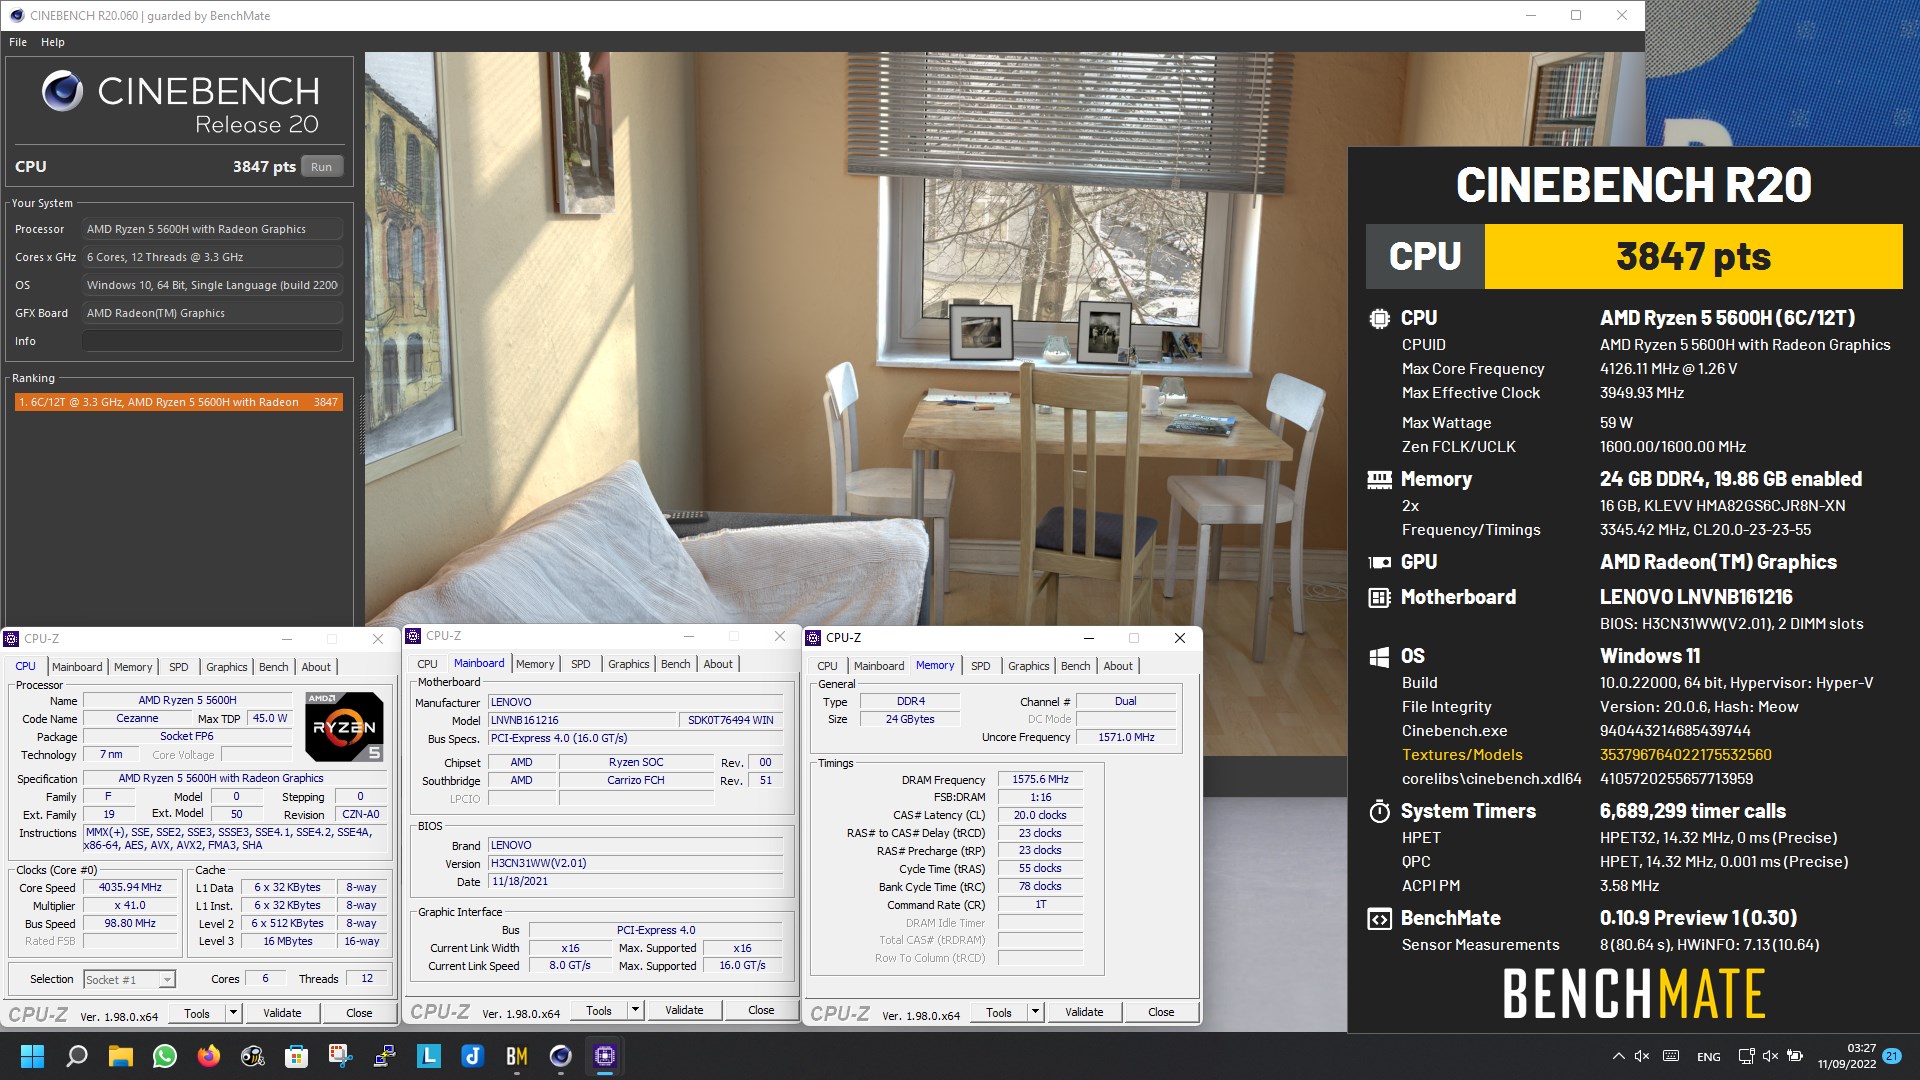
Task: Open the Socket #1 selection dropdown
Action: tap(129, 980)
